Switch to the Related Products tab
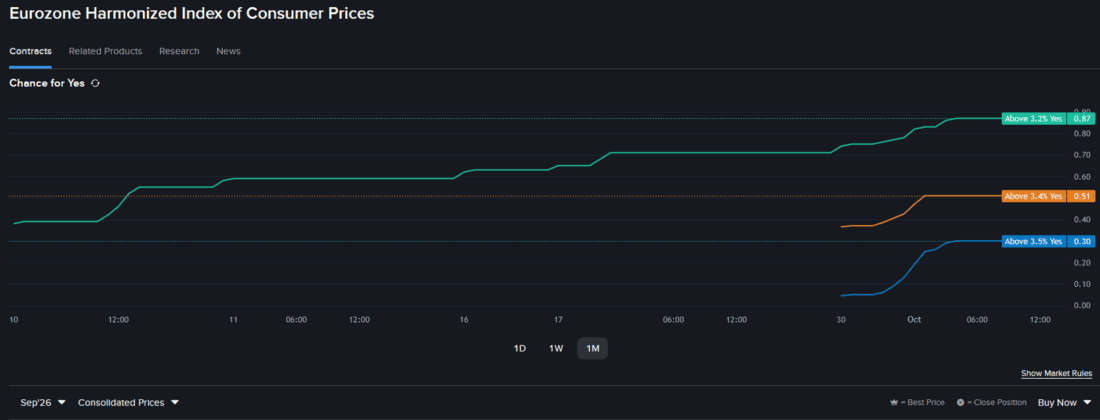1100x420 pixels. point(105,51)
